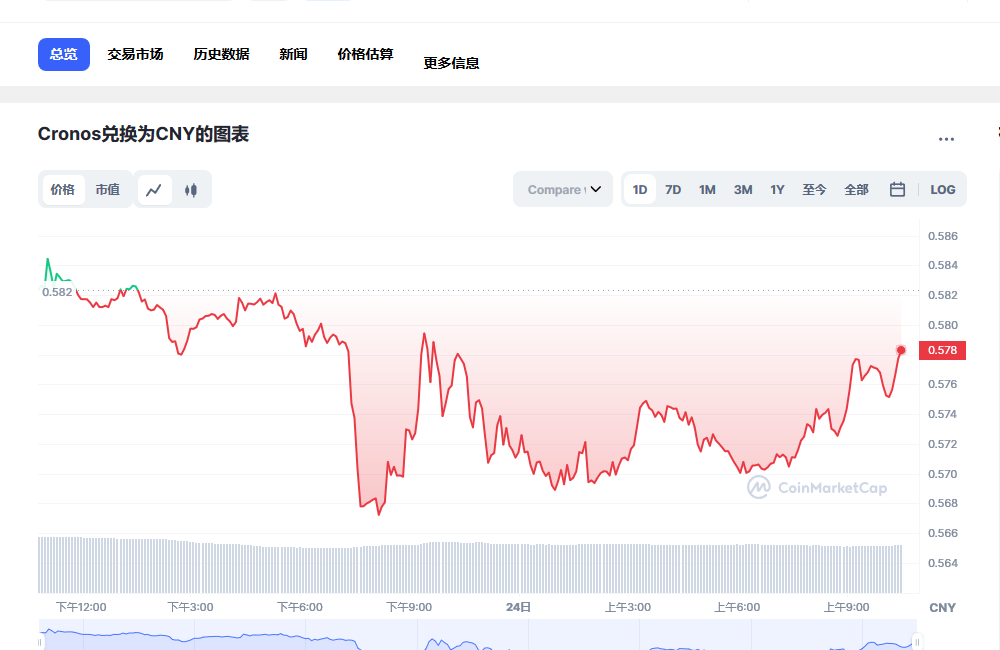
Task: Select the 至今 year-to-date range
Action: (x=814, y=189)
